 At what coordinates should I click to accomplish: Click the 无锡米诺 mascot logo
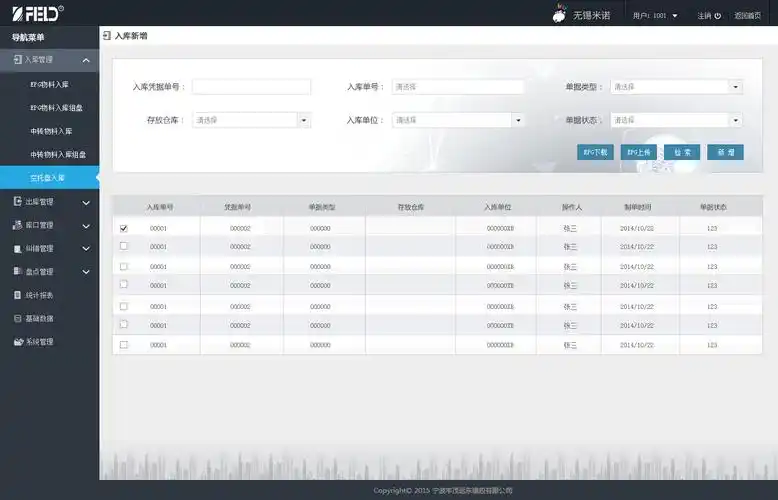(560, 14)
